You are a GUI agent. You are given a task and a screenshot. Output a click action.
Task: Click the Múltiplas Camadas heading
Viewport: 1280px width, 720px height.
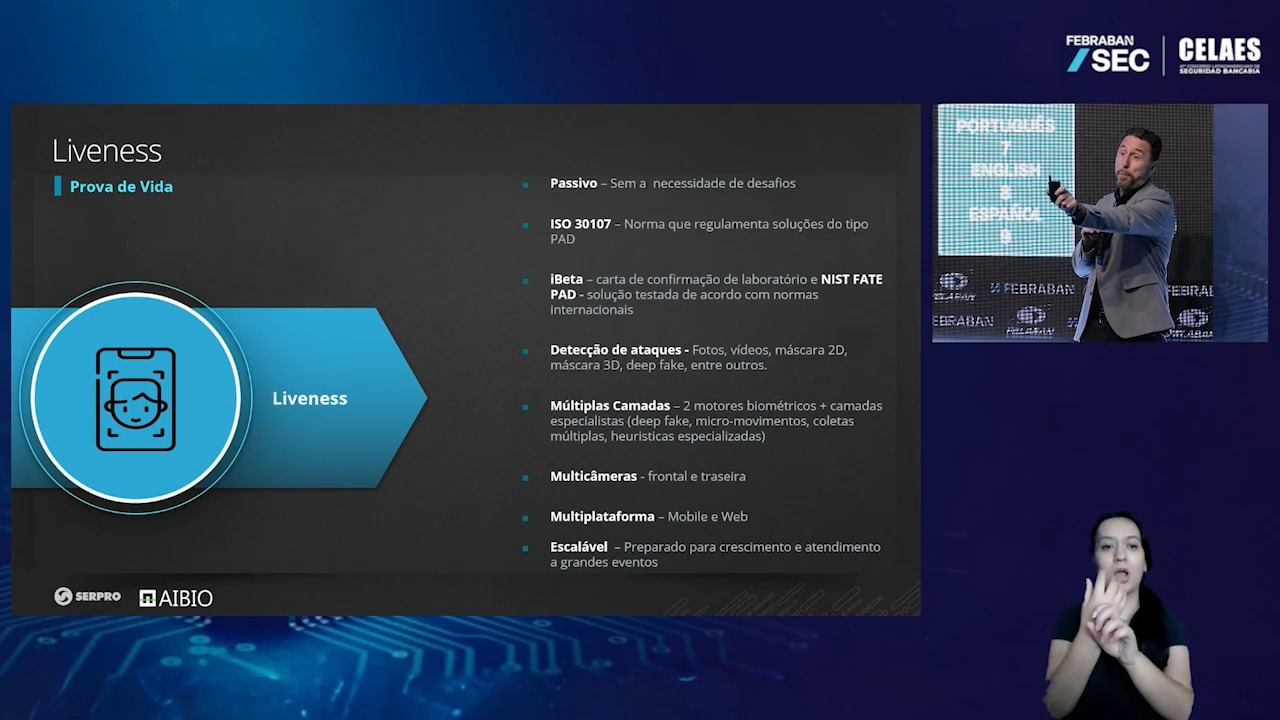coord(610,406)
